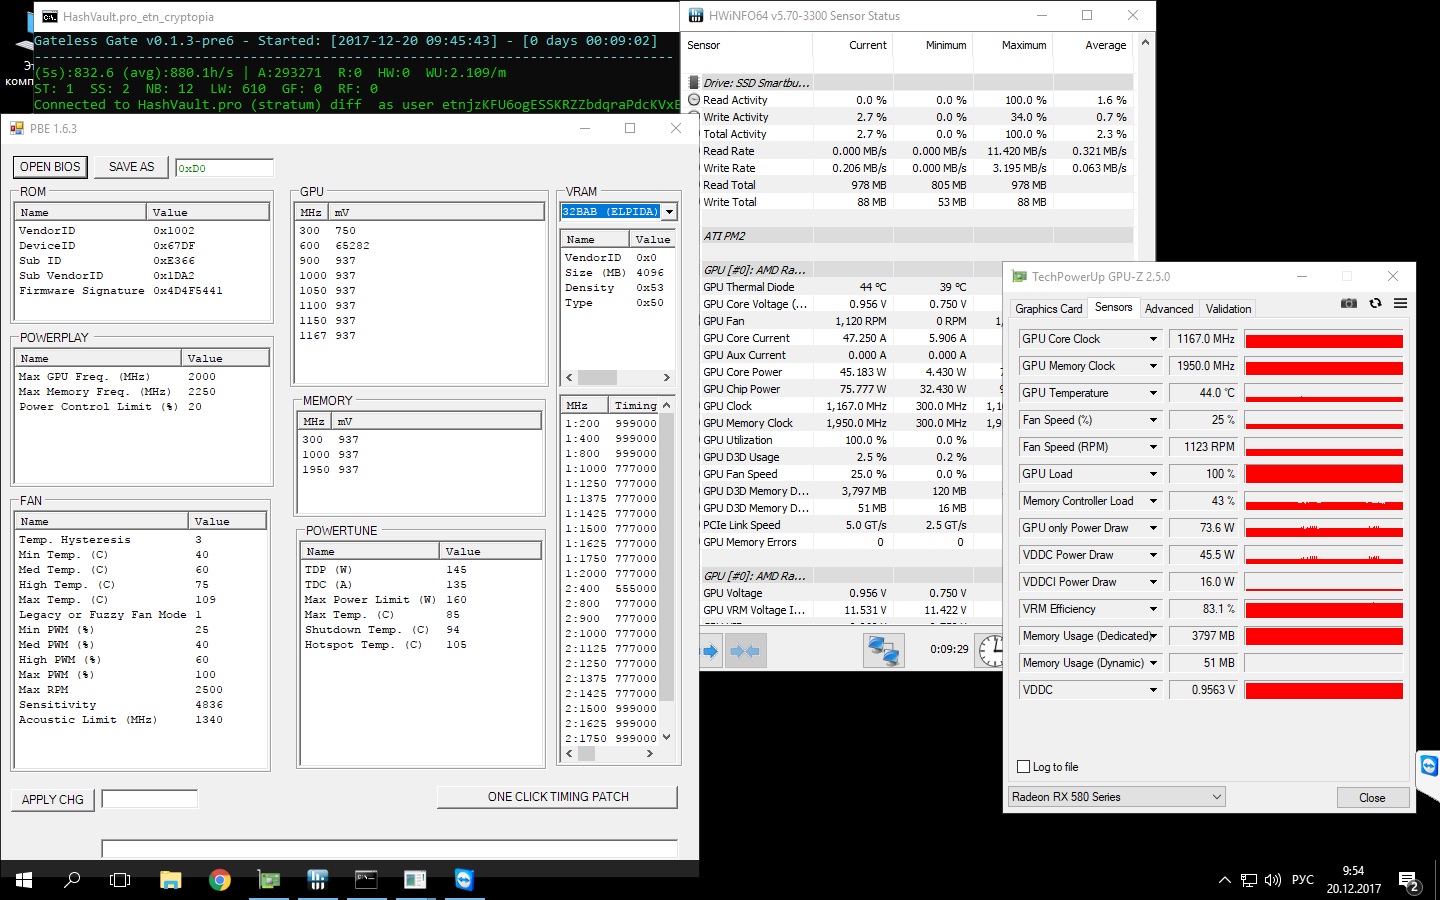This screenshot has width=1440, height=900.
Task: Open the GPU-Z hamburger menu
Action: [1401, 303]
